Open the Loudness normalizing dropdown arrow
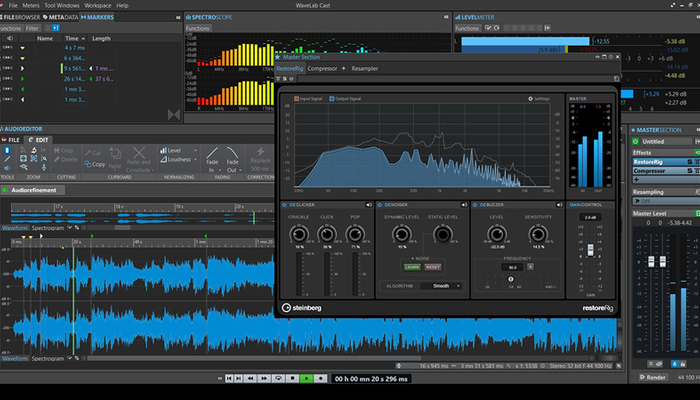 point(196,159)
